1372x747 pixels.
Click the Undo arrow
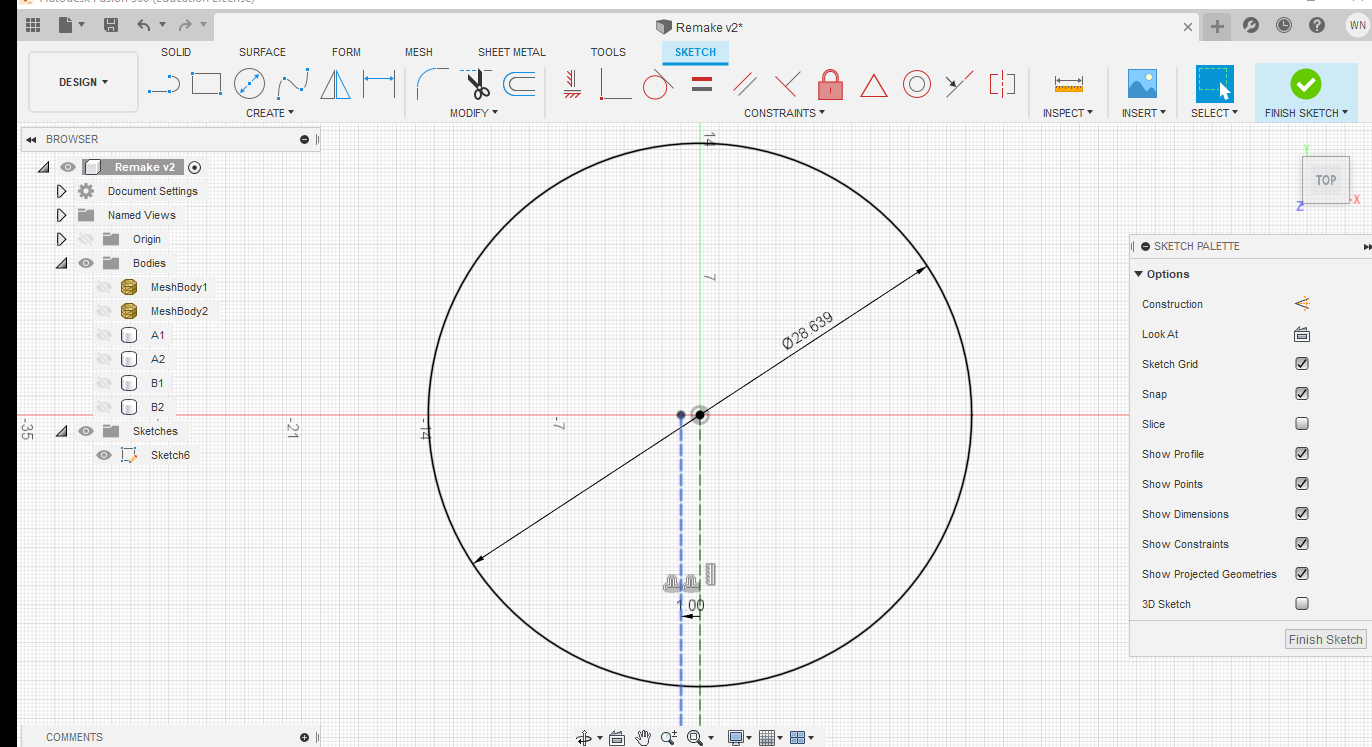coord(144,25)
